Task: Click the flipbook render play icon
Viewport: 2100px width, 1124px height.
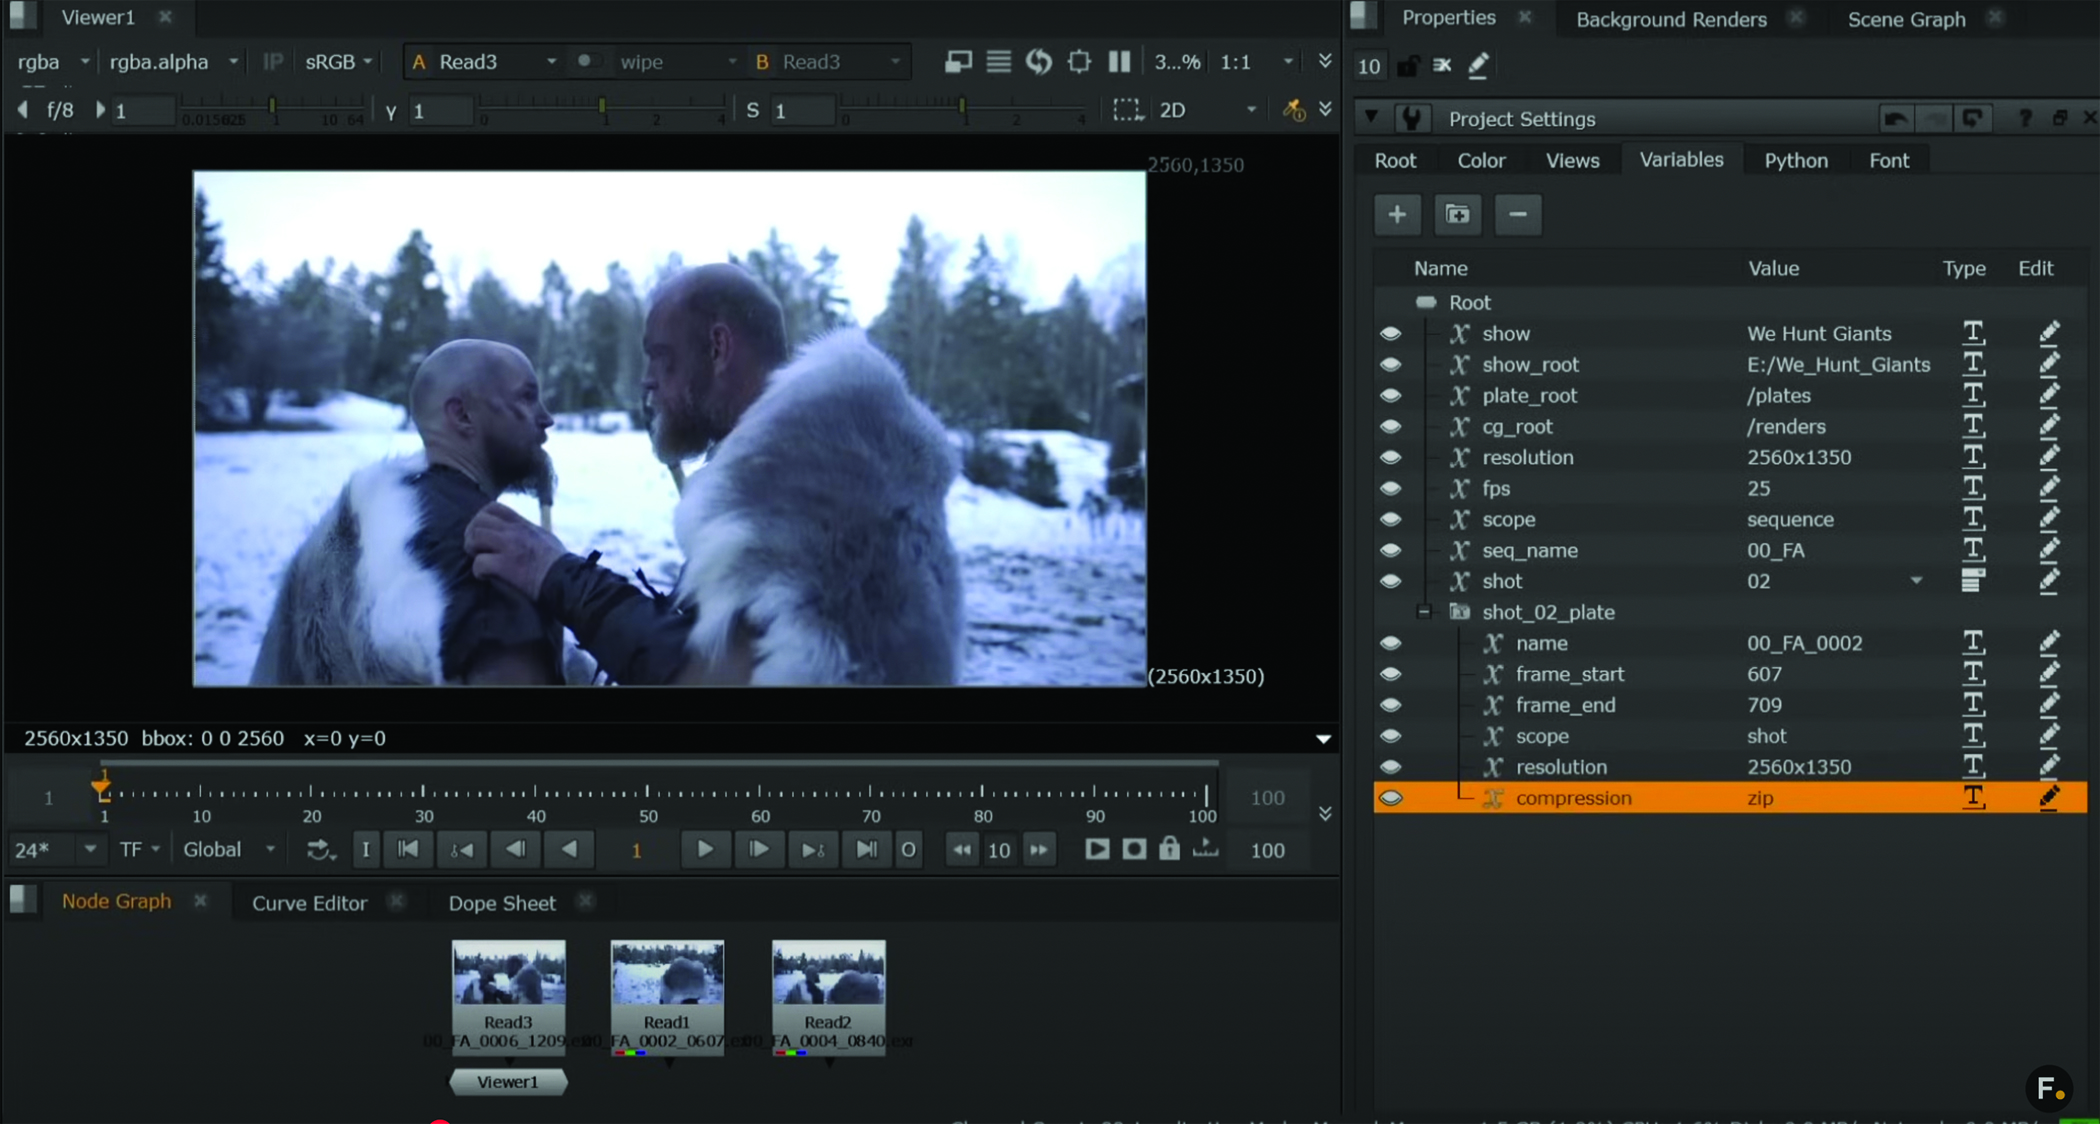Action: point(1097,849)
